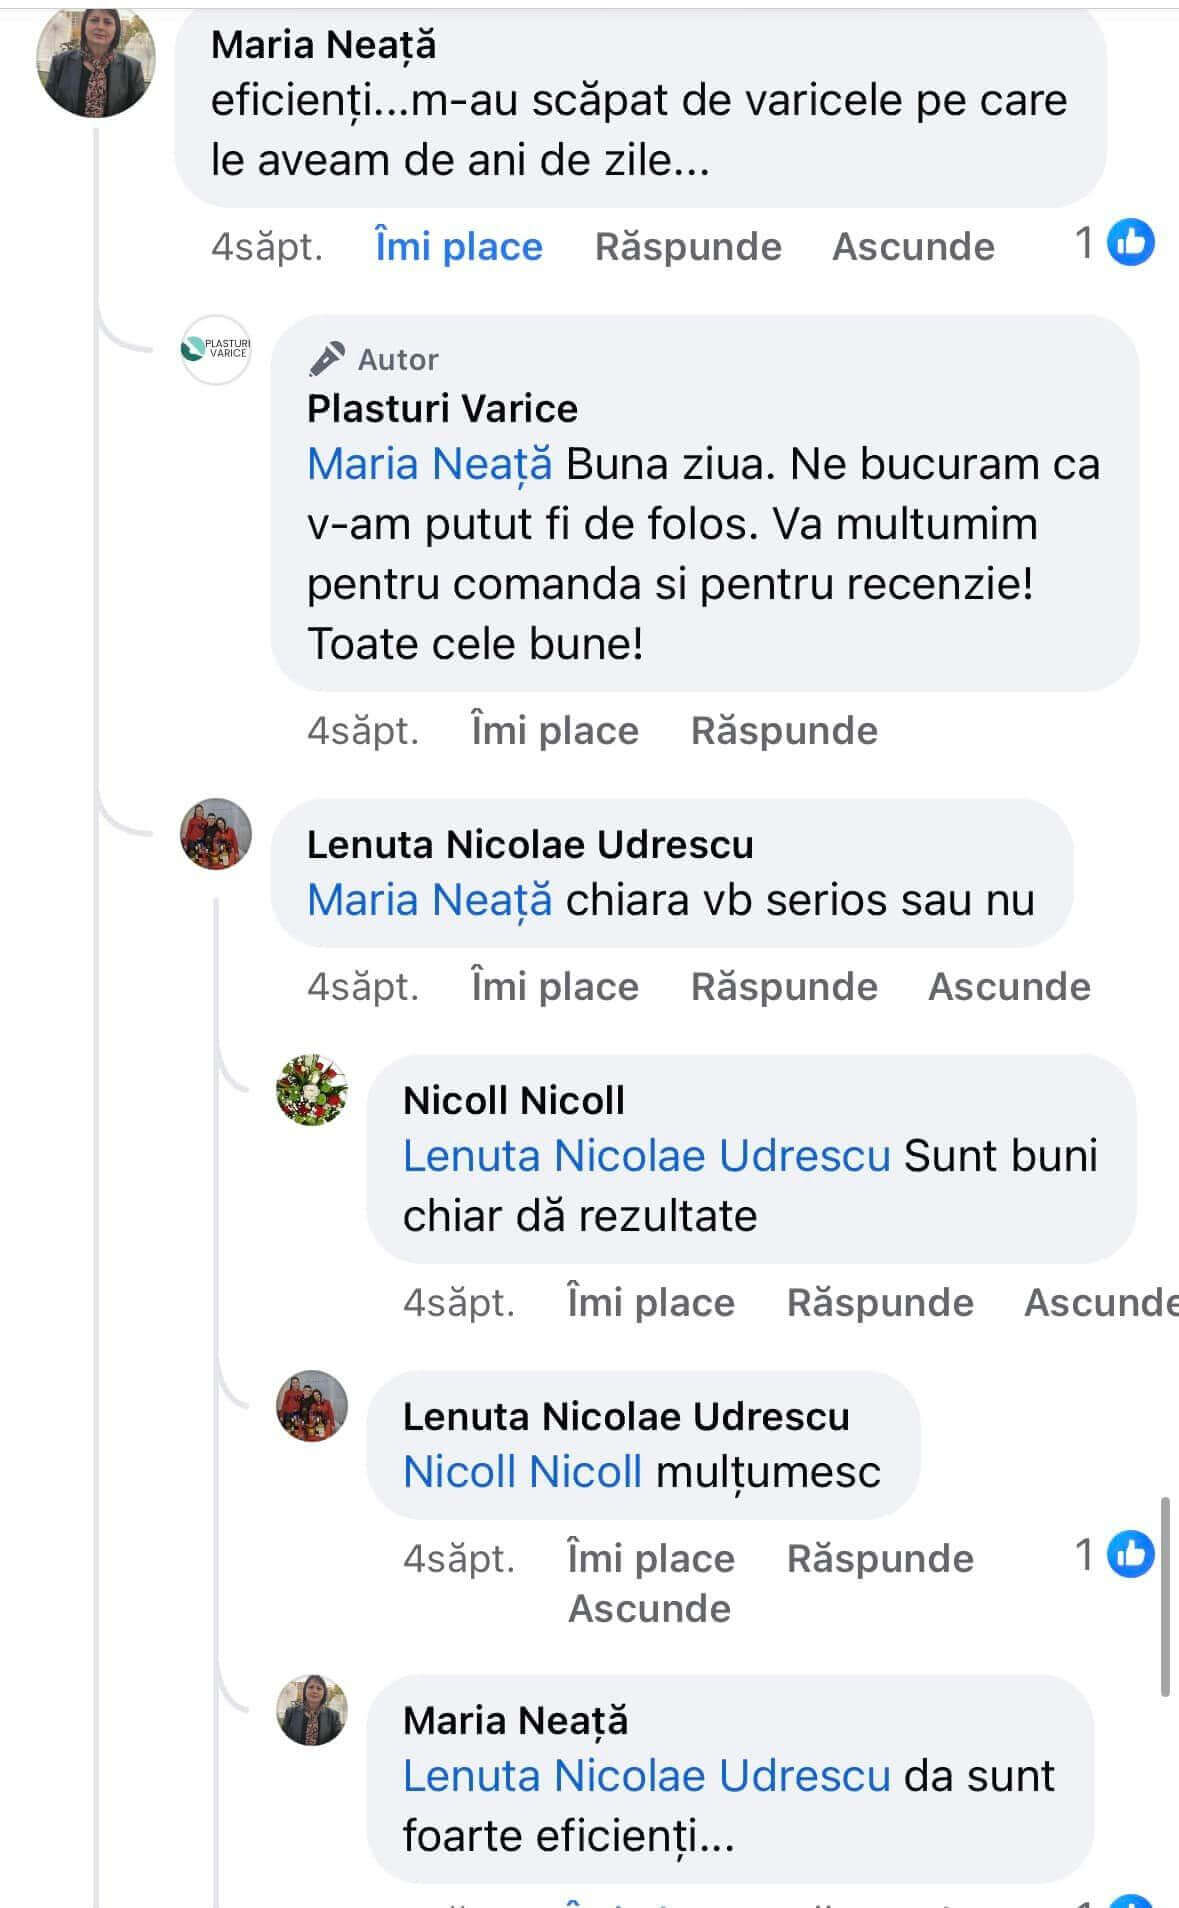Image resolution: width=1179 pixels, height=1908 pixels.
Task: Open the 'Nicoll Nicoll' mention before 'mulțumesc'
Action: (x=522, y=1472)
